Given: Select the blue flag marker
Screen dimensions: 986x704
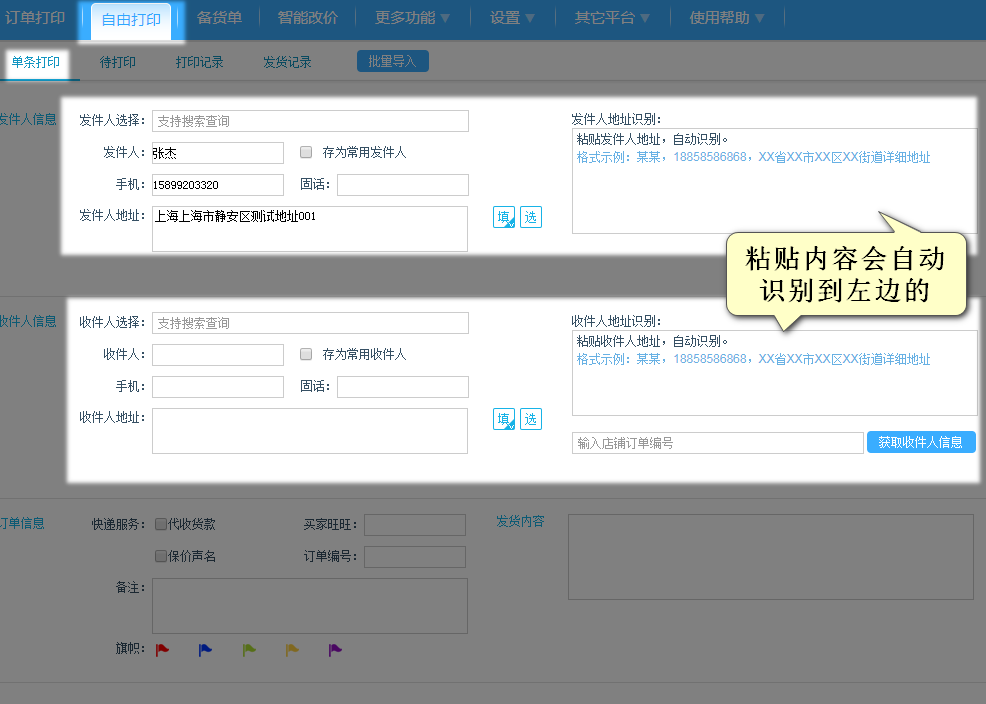Looking at the screenshot, I should [x=205, y=650].
